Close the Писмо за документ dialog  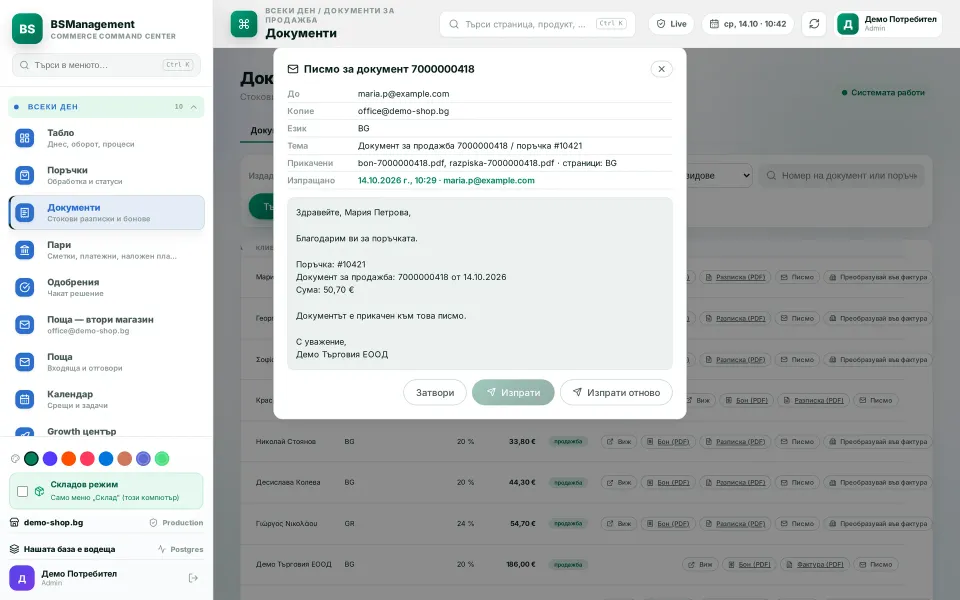click(x=661, y=69)
